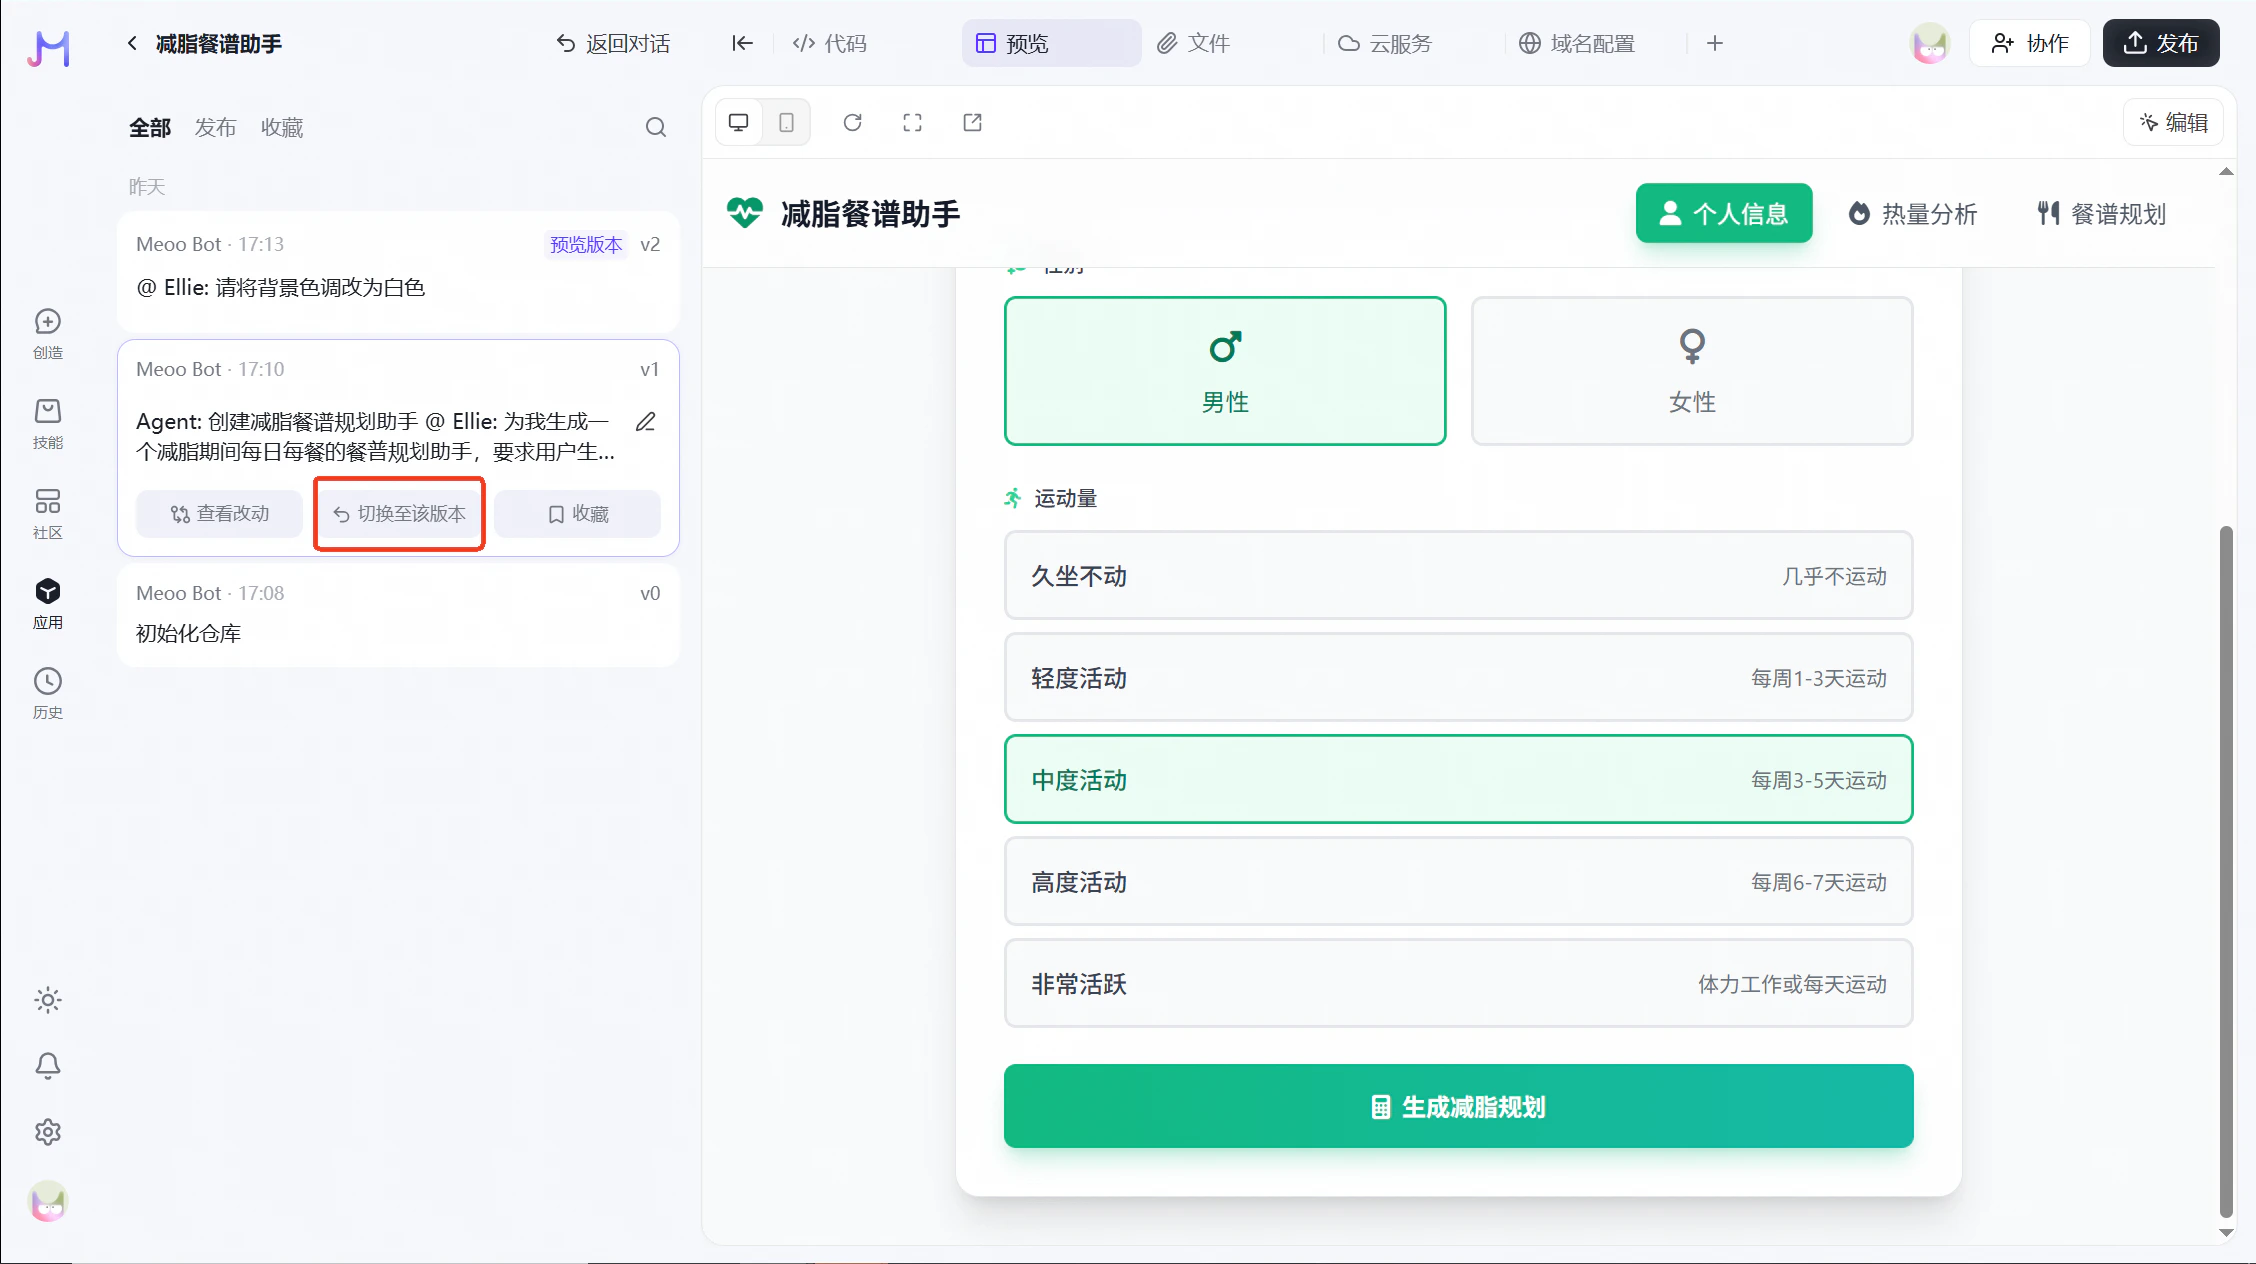Image resolution: width=2256 pixels, height=1264 pixels.
Task: Click 切换至该版本 button
Action: point(400,514)
